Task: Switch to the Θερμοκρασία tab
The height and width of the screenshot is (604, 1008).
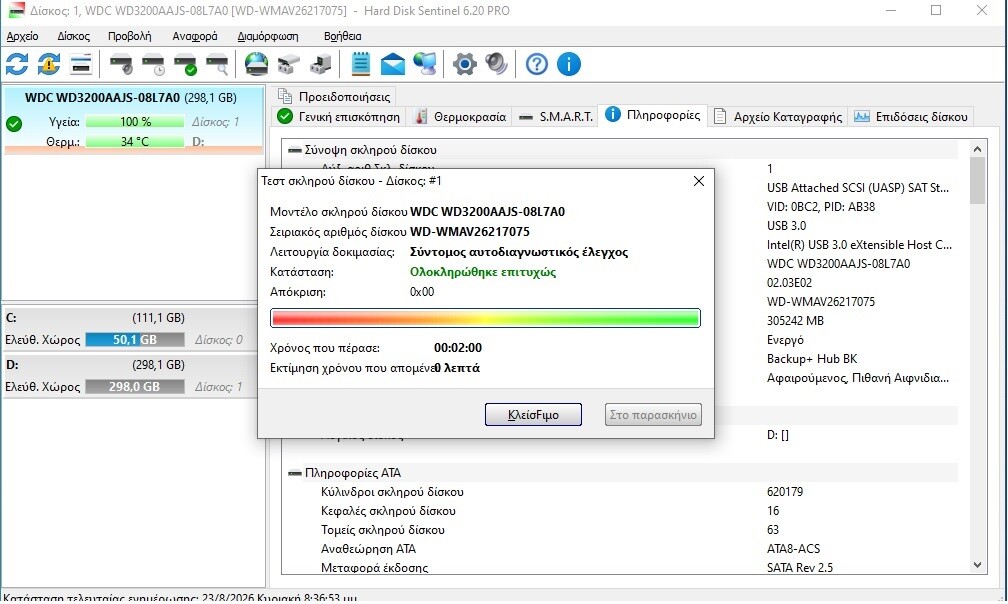Action: (x=460, y=117)
